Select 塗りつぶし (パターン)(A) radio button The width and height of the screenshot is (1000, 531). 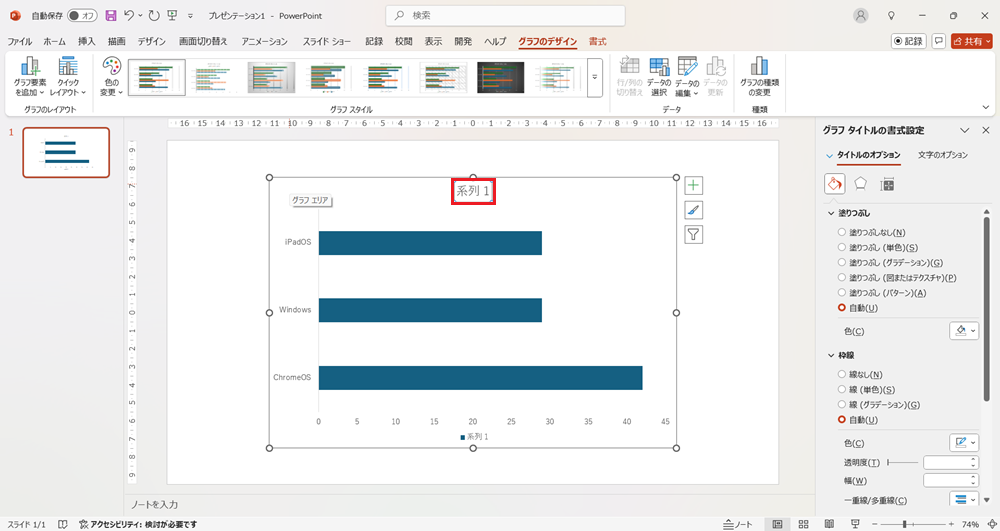click(842, 293)
